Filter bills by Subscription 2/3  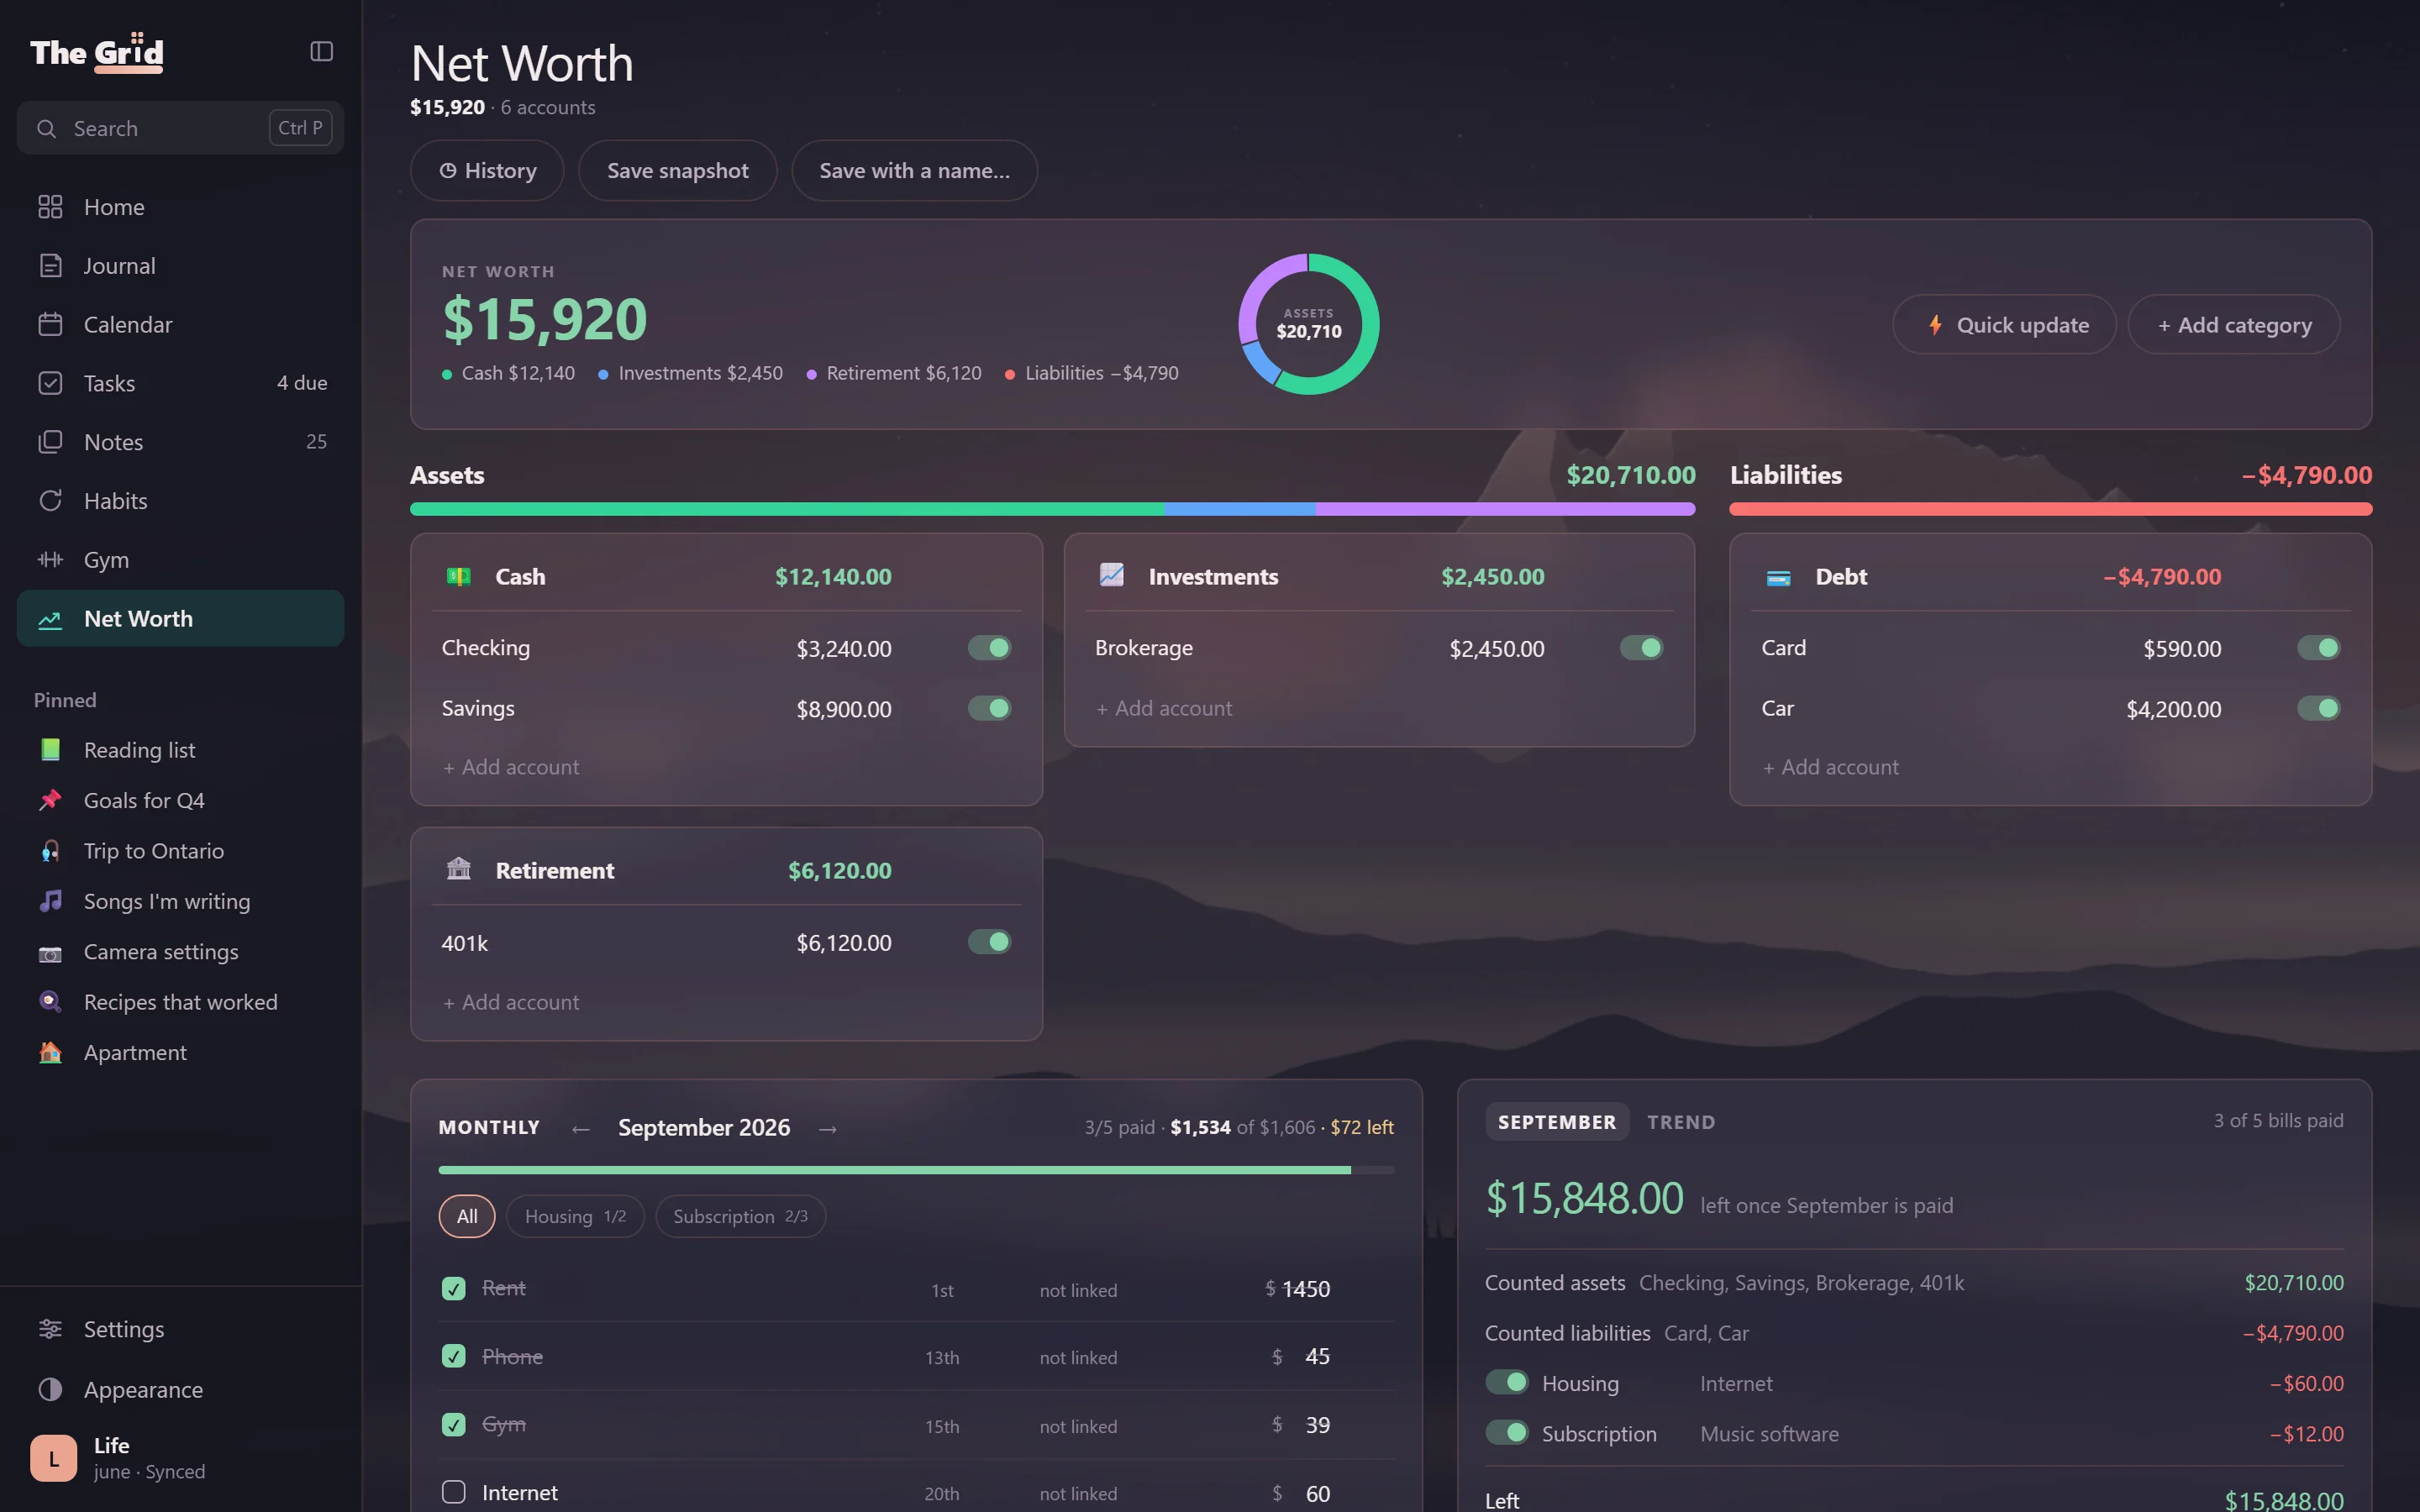tap(740, 1216)
